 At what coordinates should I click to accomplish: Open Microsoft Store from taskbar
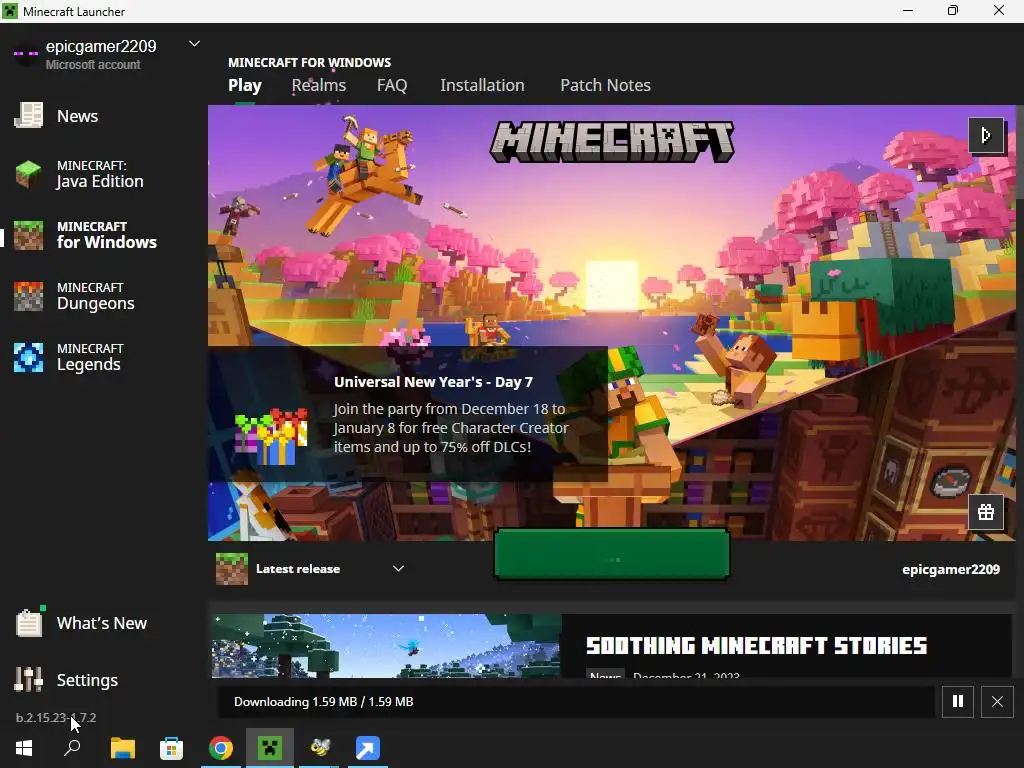point(171,748)
